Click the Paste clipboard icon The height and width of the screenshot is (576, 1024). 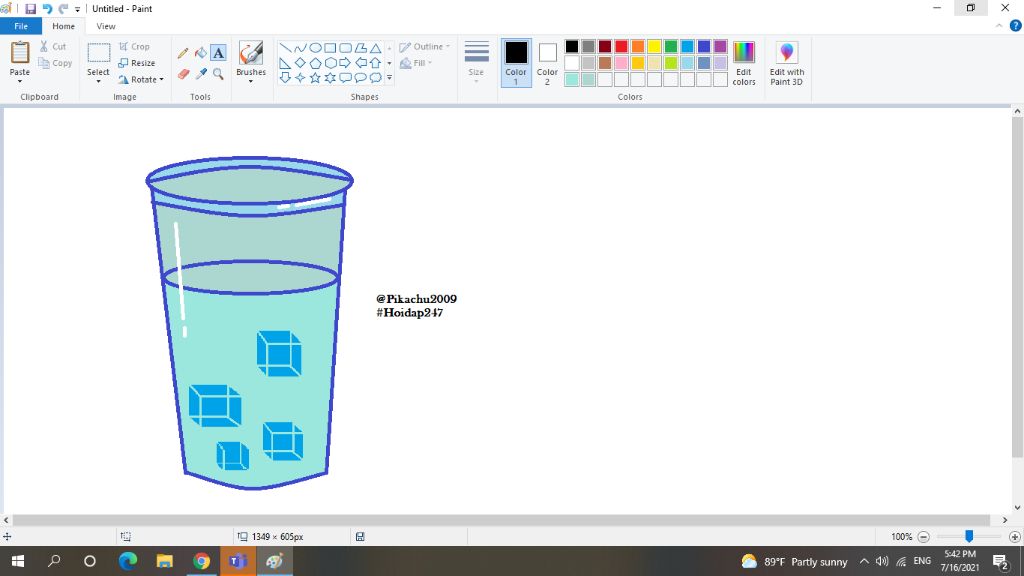pyautogui.click(x=20, y=53)
